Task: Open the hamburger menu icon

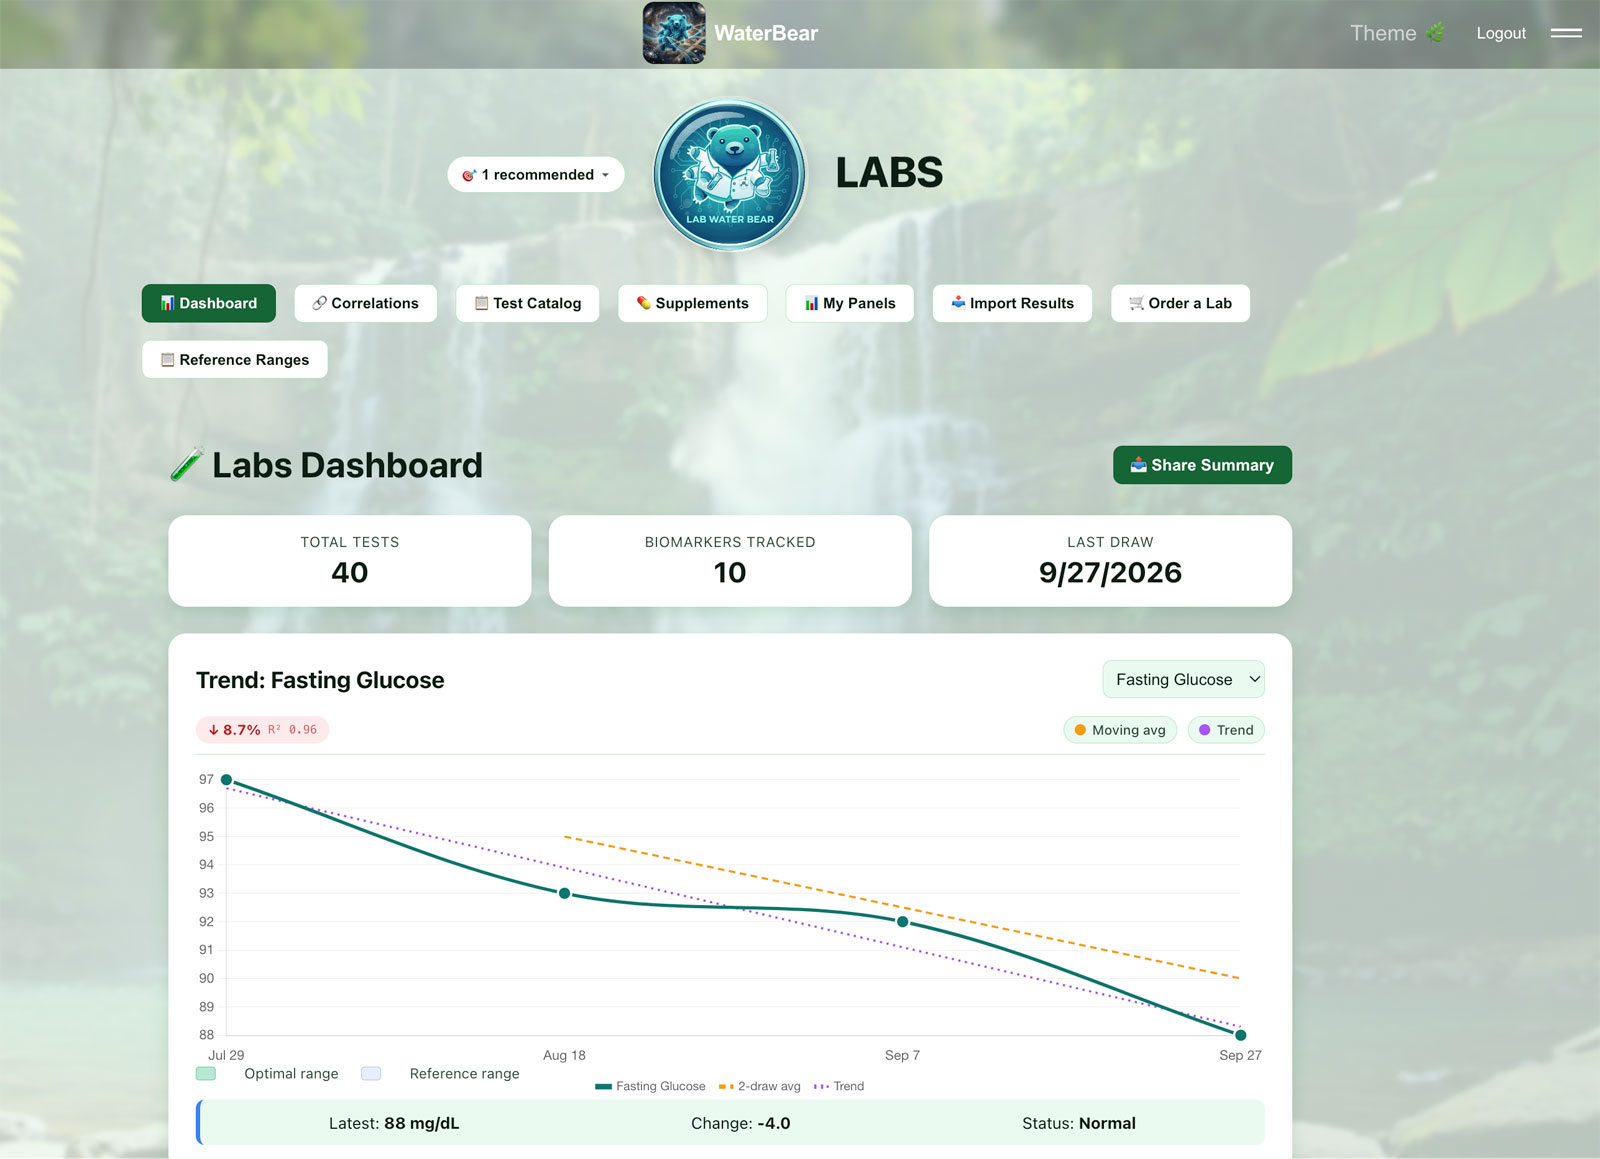Action: click(x=1566, y=33)
